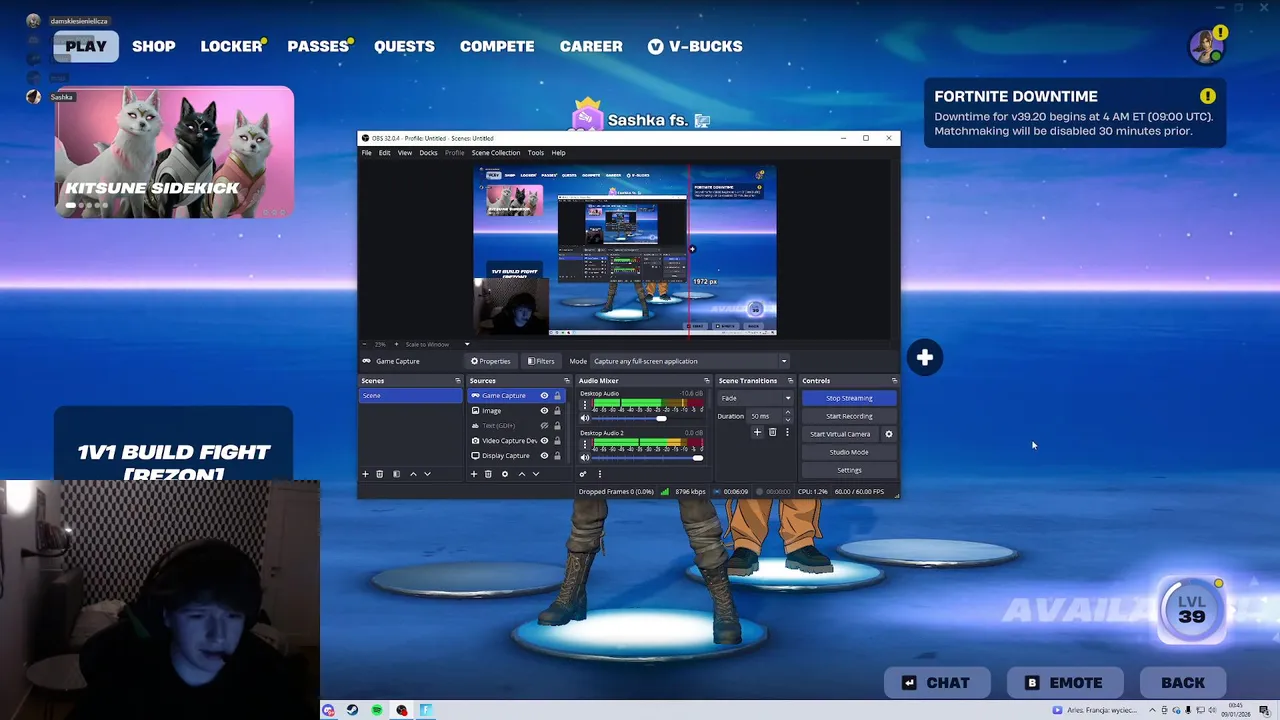This screenshot has height=720, width=1280.
Task: Pop out the Controls dock
Action: point(894,381)
